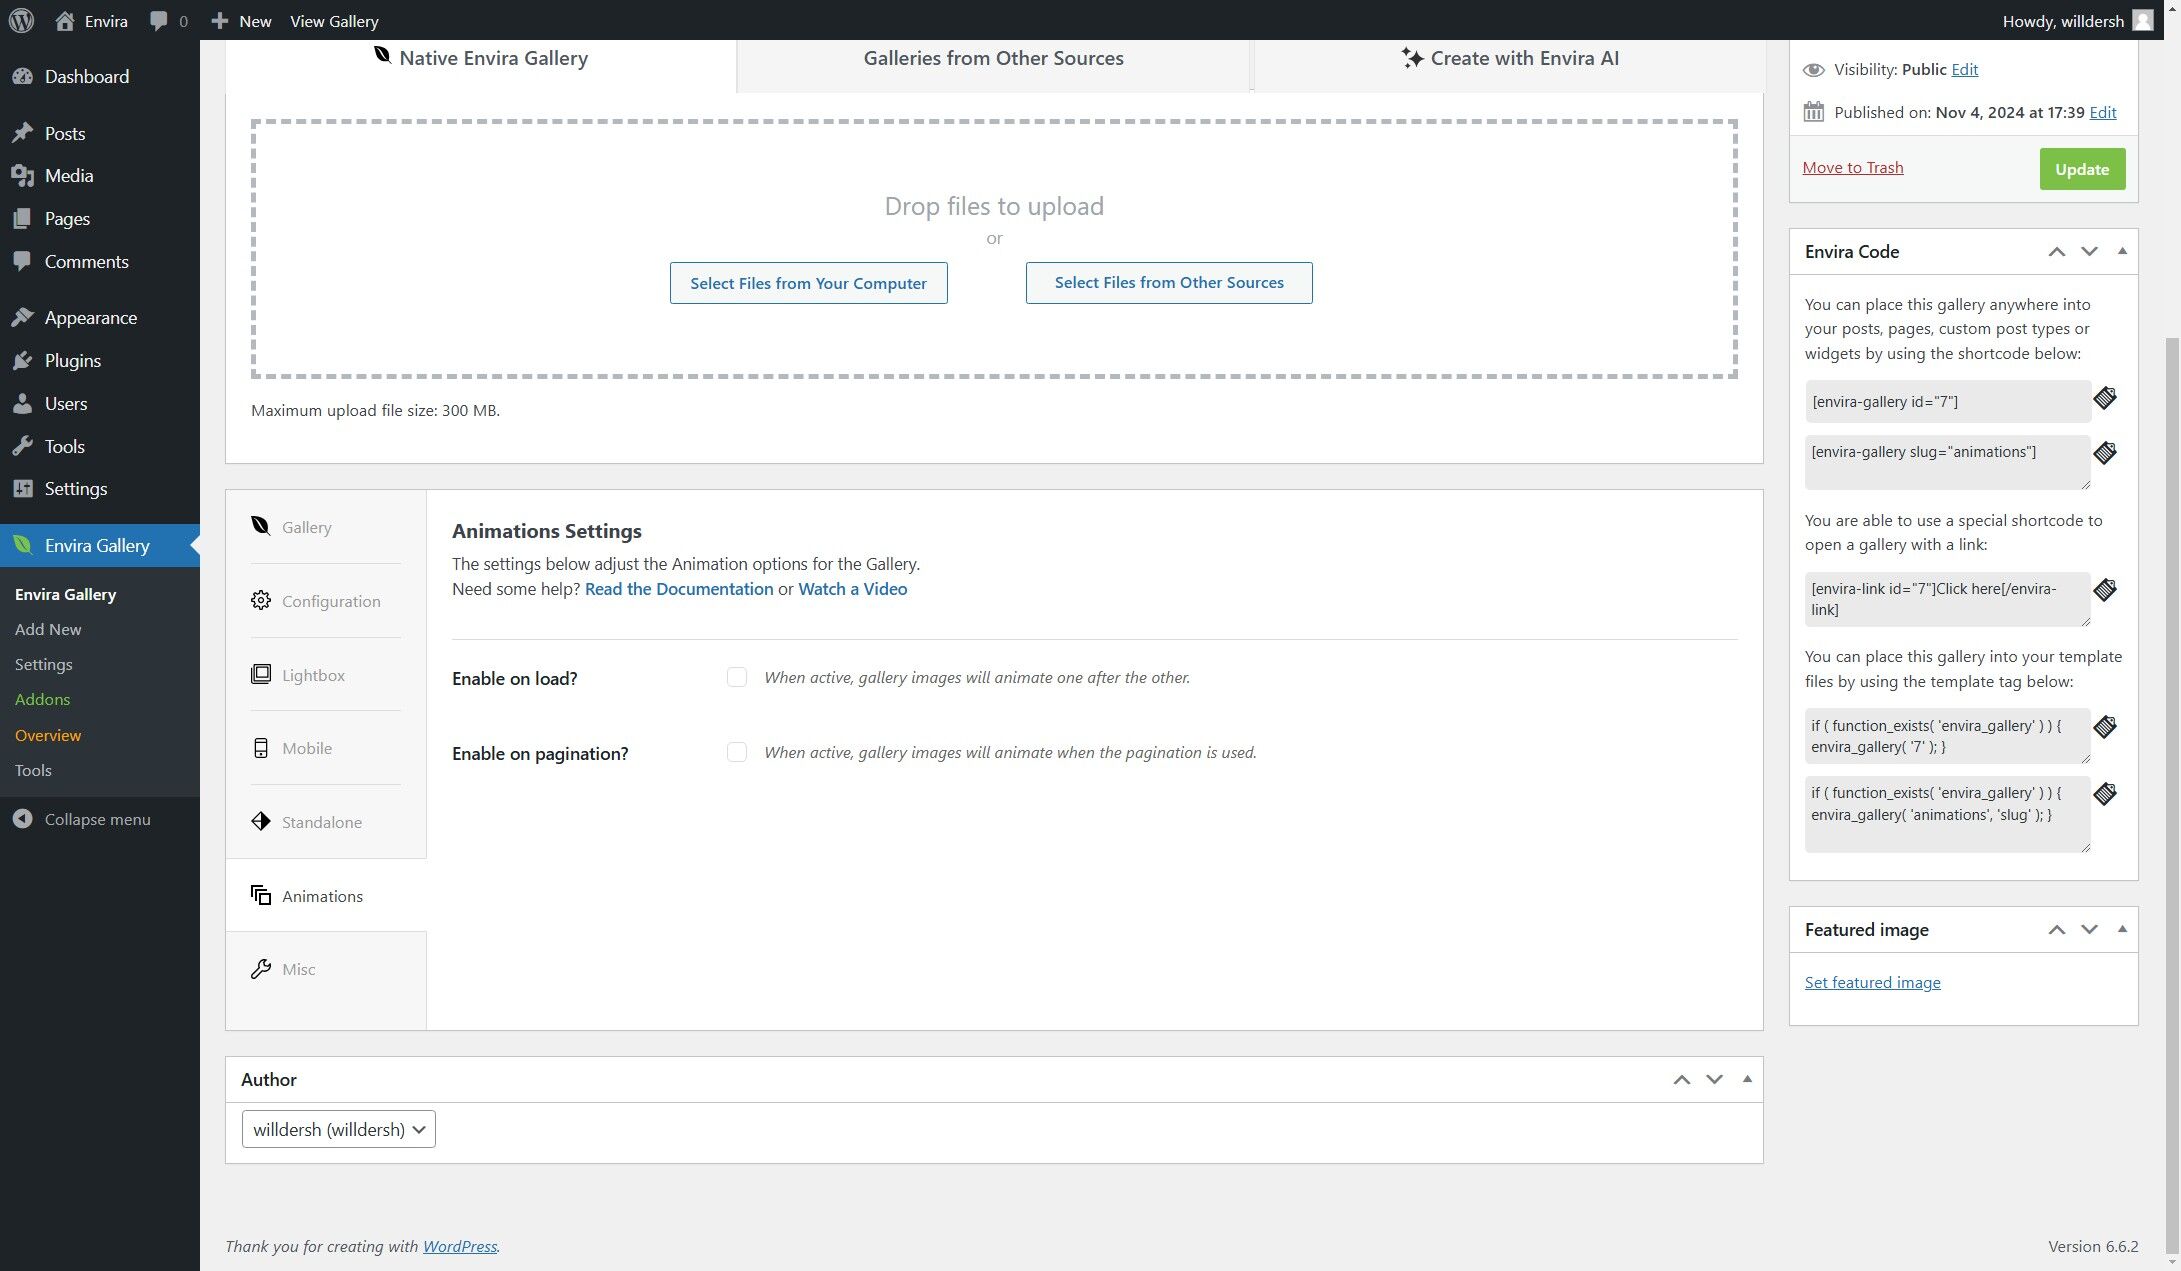The image size is (2181, 1271).
Task: Move Envira Code panel down
Action: 2089,252
